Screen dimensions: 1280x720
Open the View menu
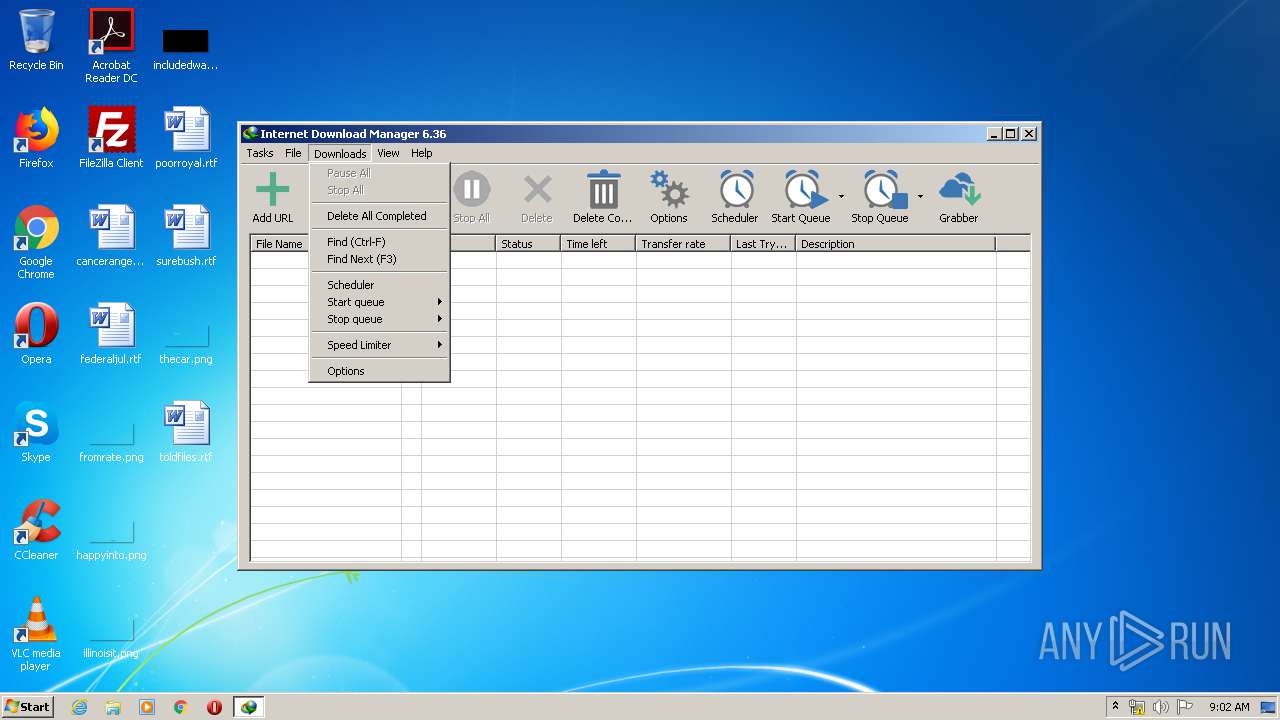pos(388,153)
